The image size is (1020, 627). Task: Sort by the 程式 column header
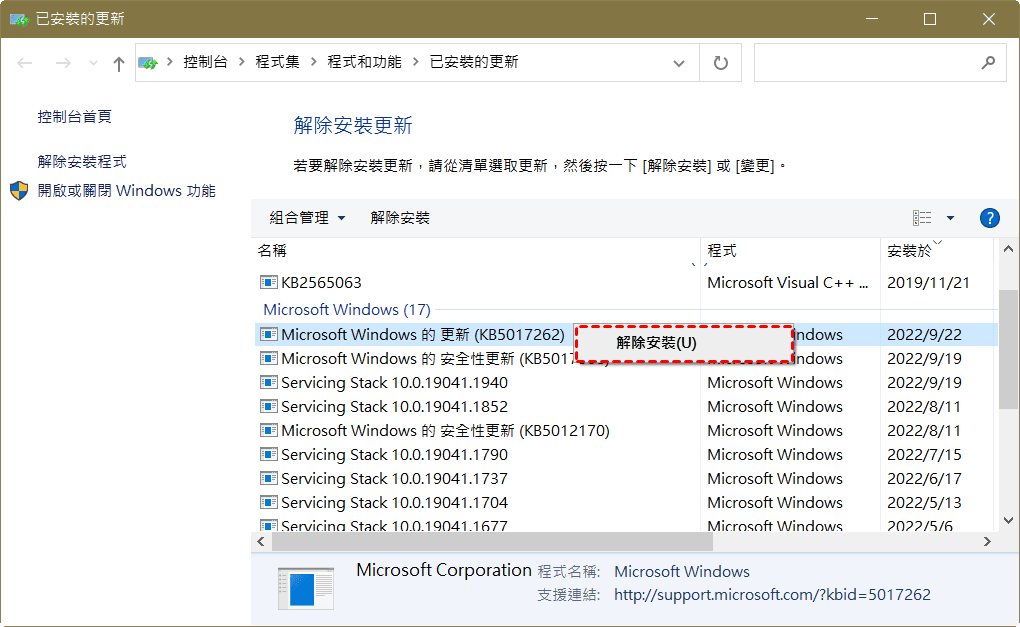(790, 251)
